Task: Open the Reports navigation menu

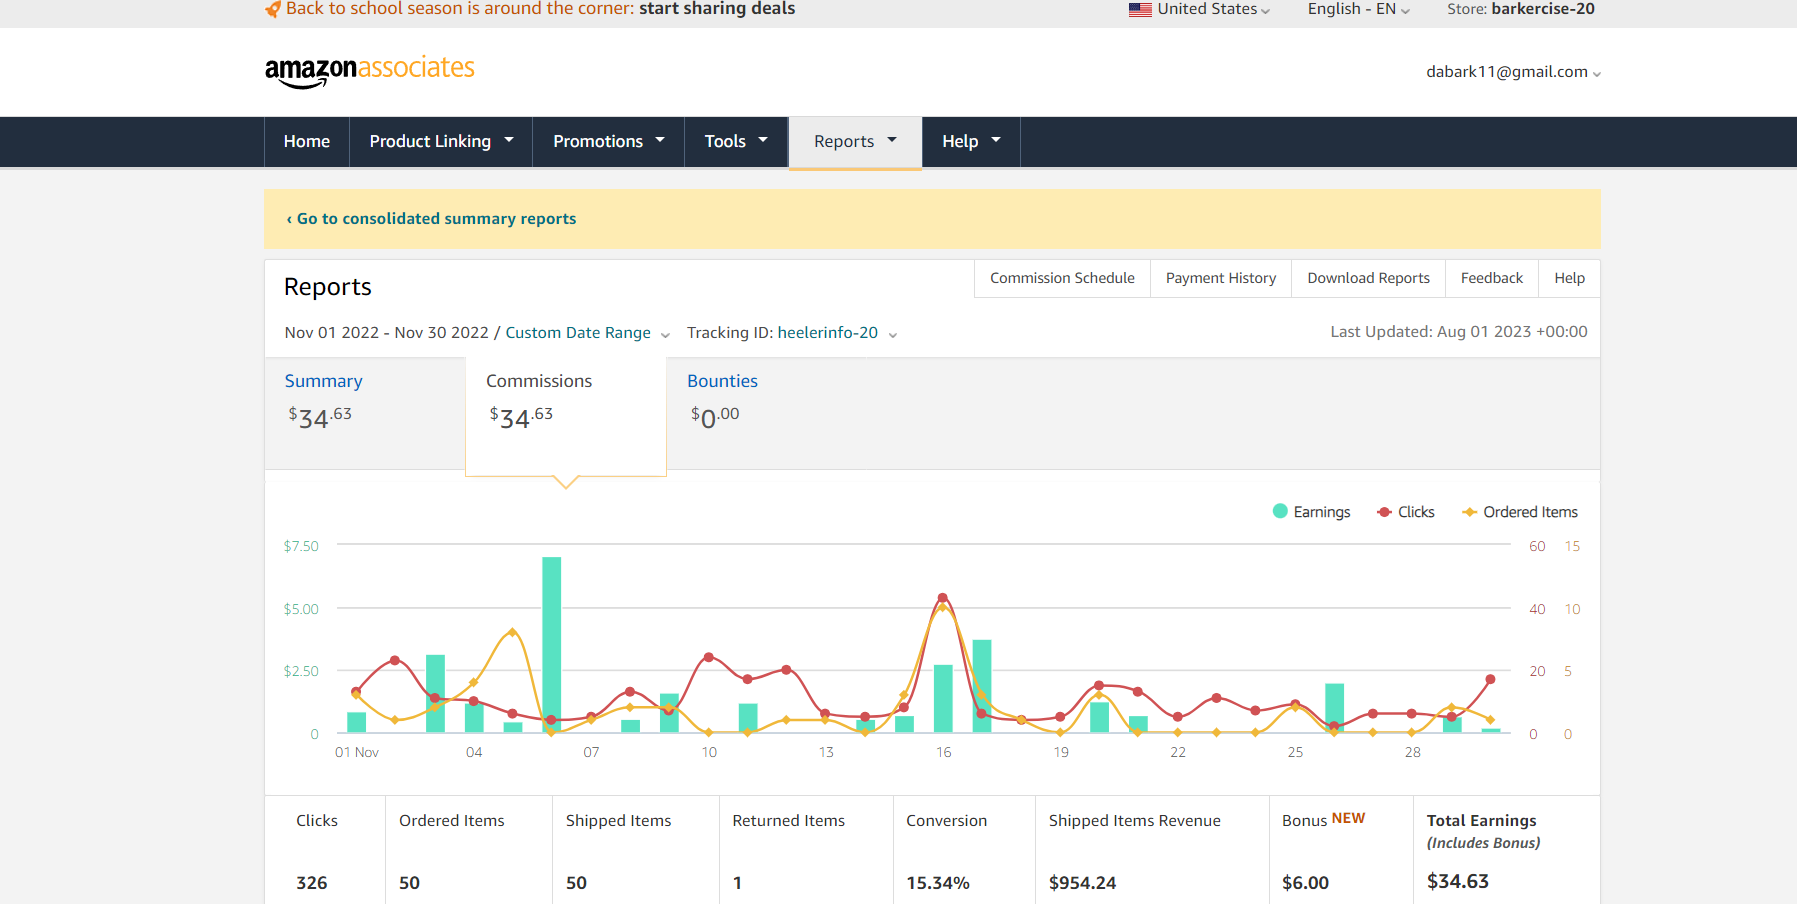Action: 855,141
